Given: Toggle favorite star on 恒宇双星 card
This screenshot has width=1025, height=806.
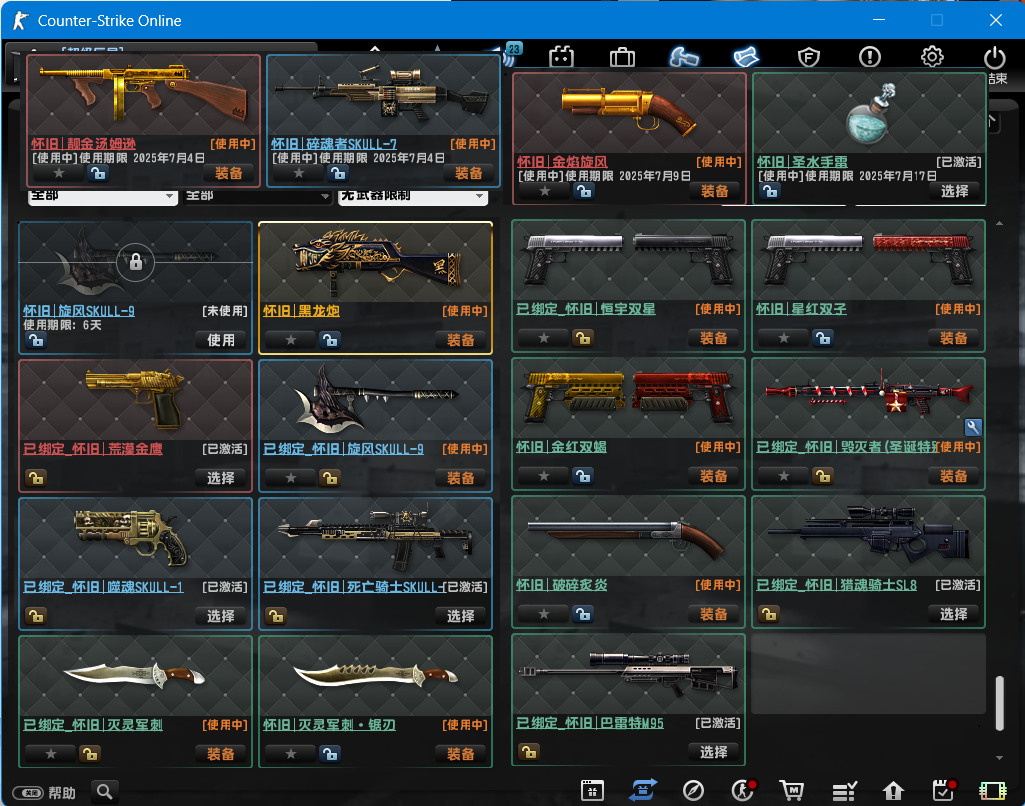Looking at the screenshot, I should pyautogui.click(x=543, y=338).
